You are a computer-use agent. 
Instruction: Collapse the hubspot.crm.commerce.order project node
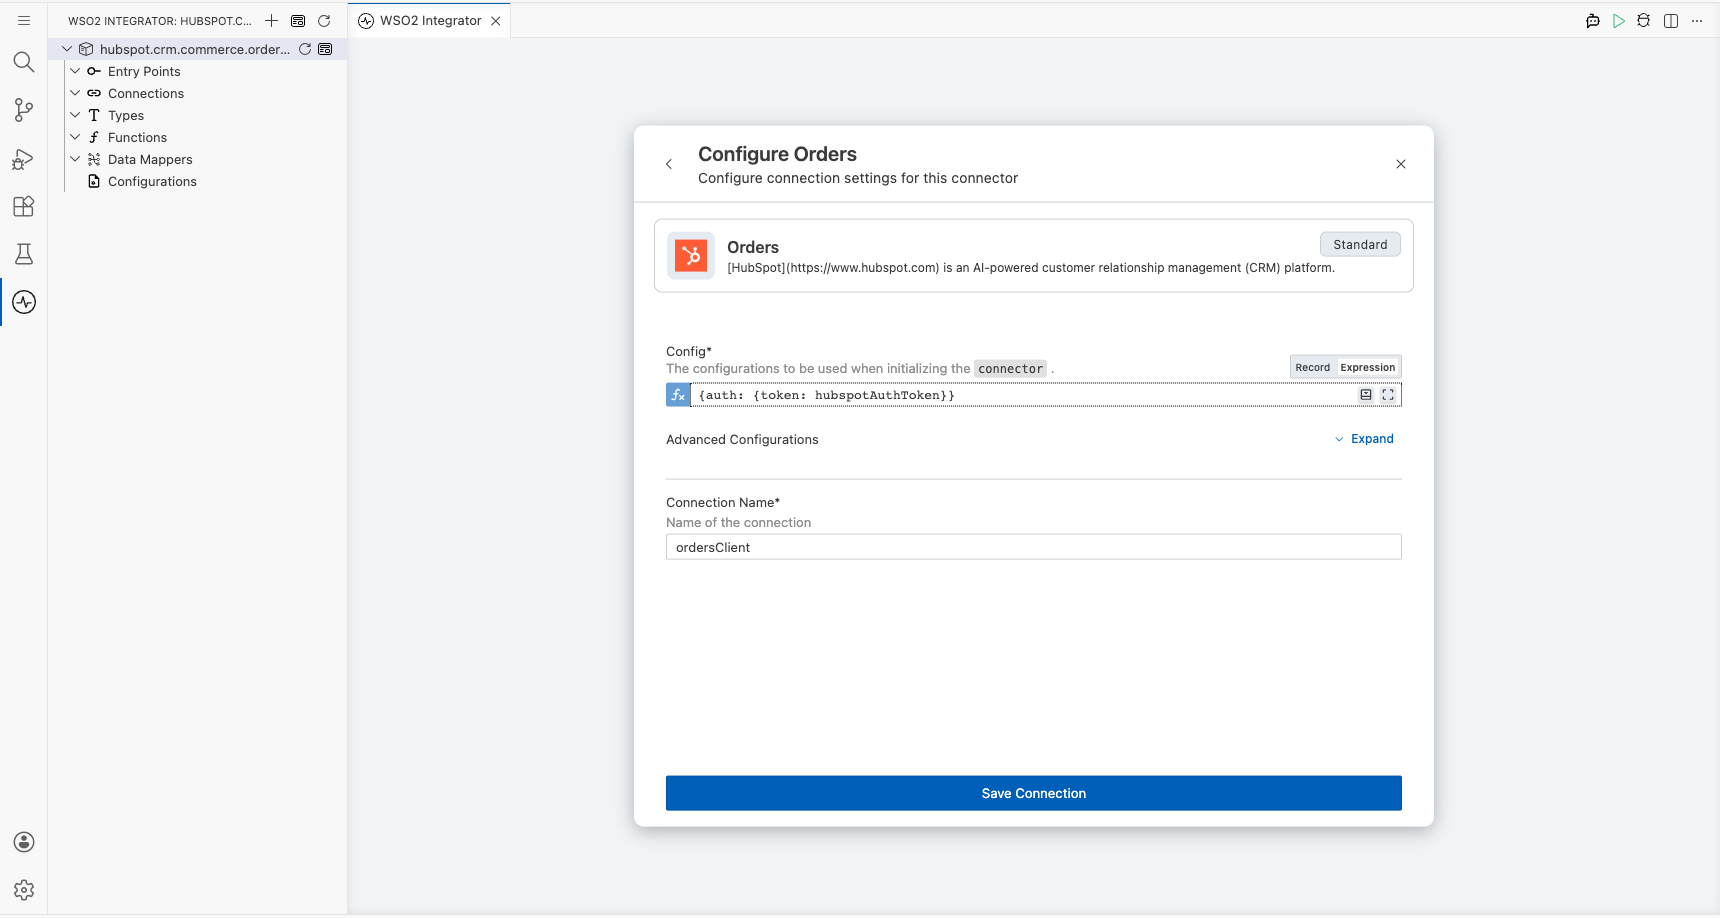(x=67, y=49)
